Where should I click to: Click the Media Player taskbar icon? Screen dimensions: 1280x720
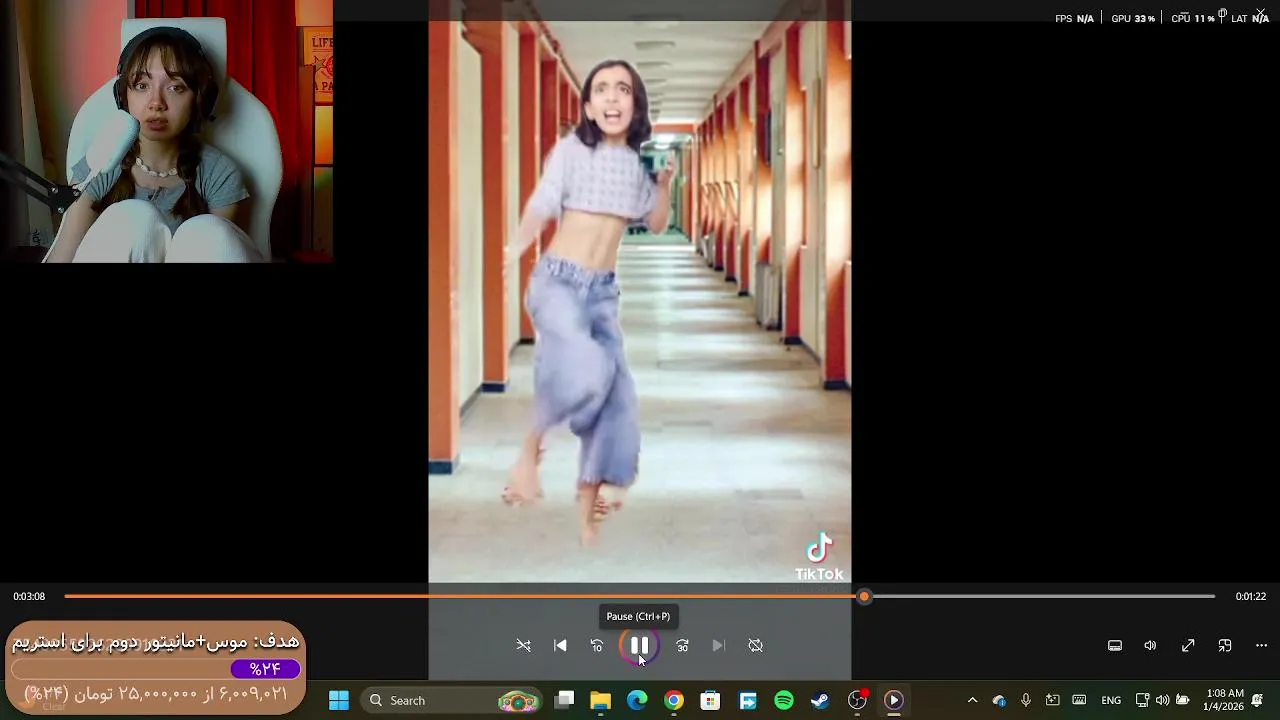tap(894, 700)
